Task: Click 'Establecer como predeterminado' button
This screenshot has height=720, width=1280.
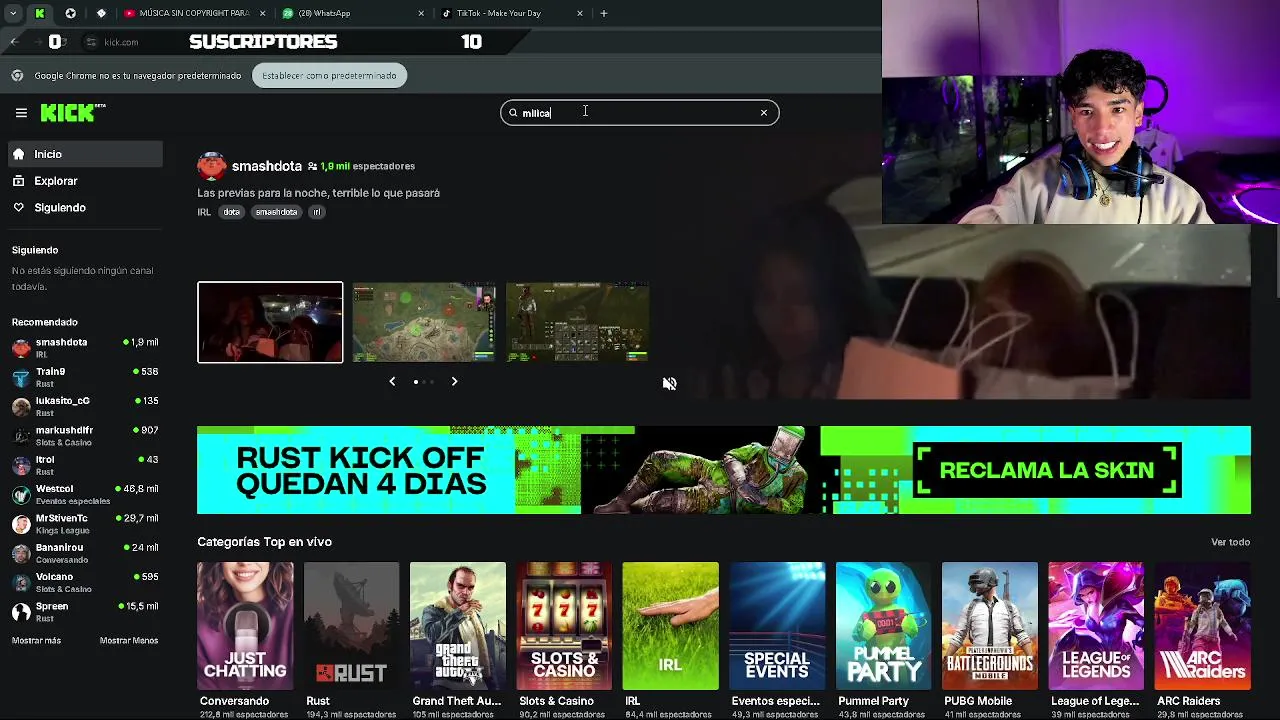Action: 329,76
